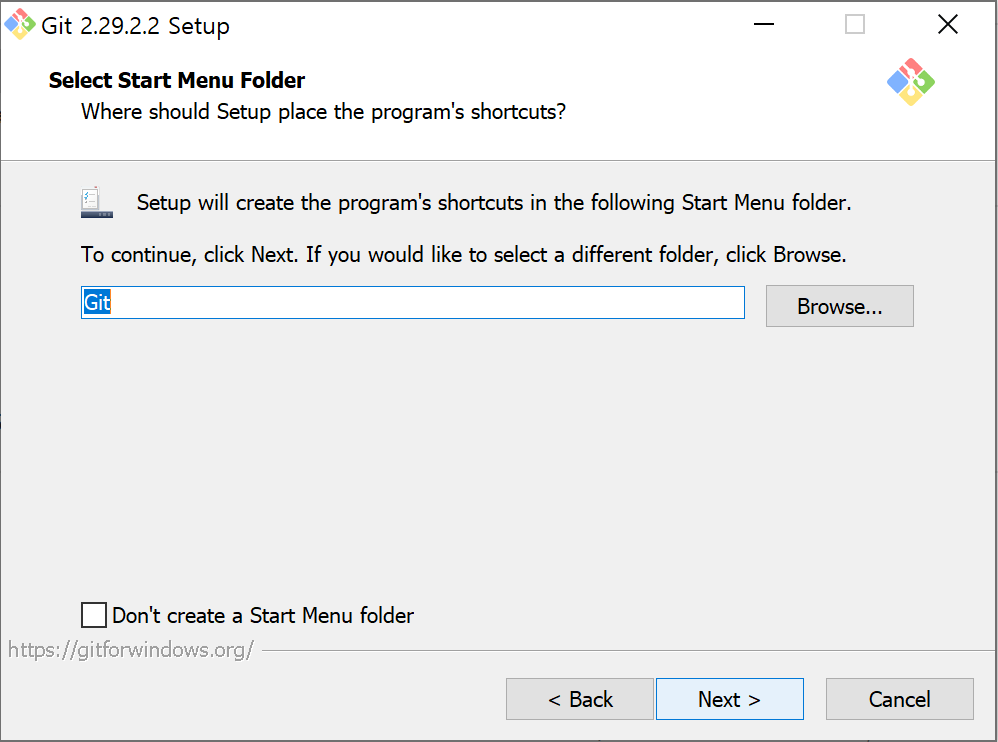
Task: Click the "Setup will create the program's shortcuts" text
Action: pyautogui.click(x=494, y=202)
